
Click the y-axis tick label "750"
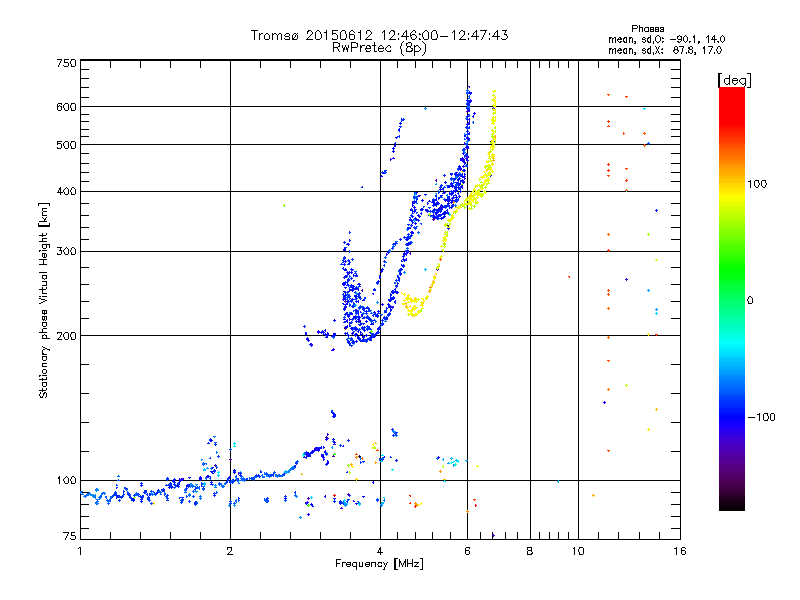tap(66, 63)
